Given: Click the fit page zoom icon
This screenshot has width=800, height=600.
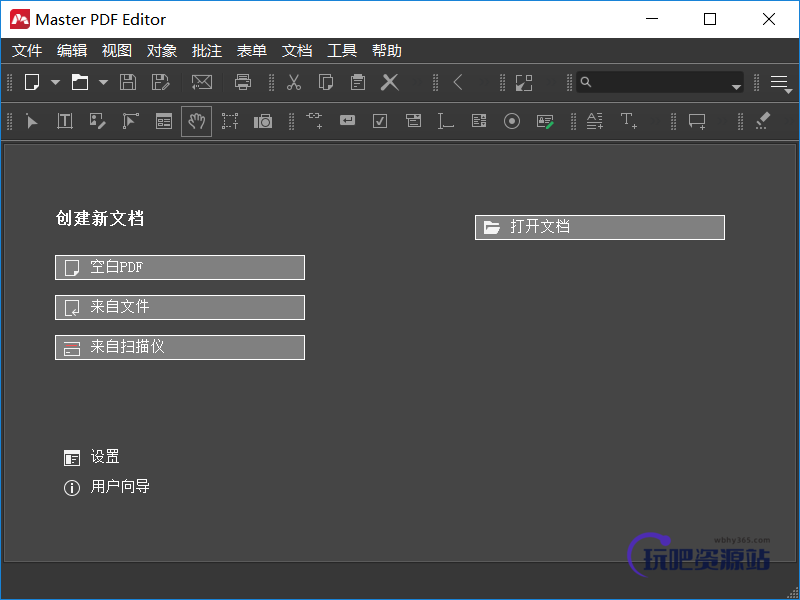Looking at the screenshot, I should click(524, 82).
